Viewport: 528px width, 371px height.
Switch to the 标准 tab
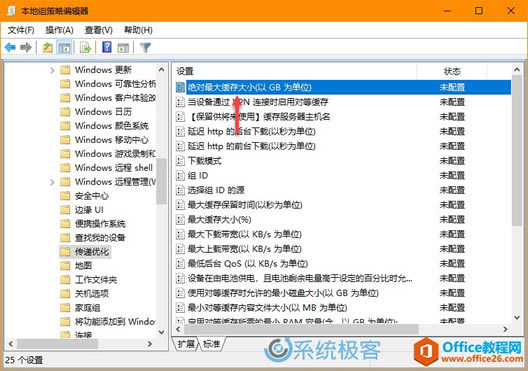coord(212,344)
